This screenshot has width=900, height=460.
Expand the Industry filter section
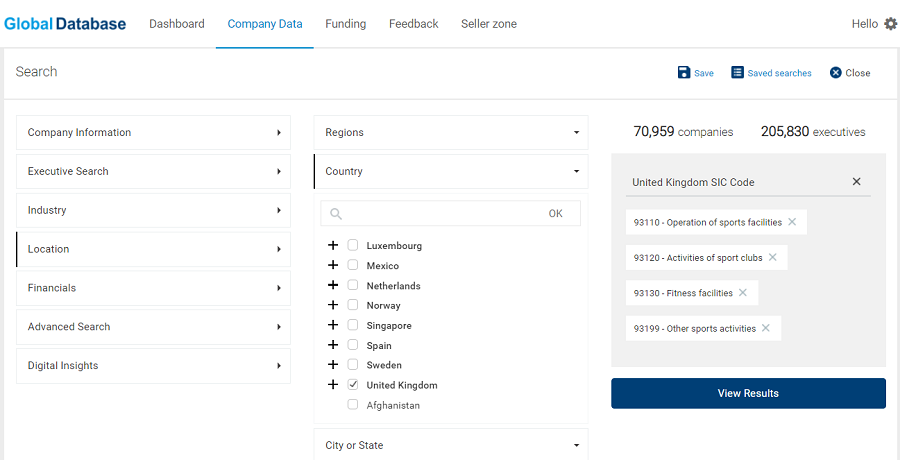[153, 210]
